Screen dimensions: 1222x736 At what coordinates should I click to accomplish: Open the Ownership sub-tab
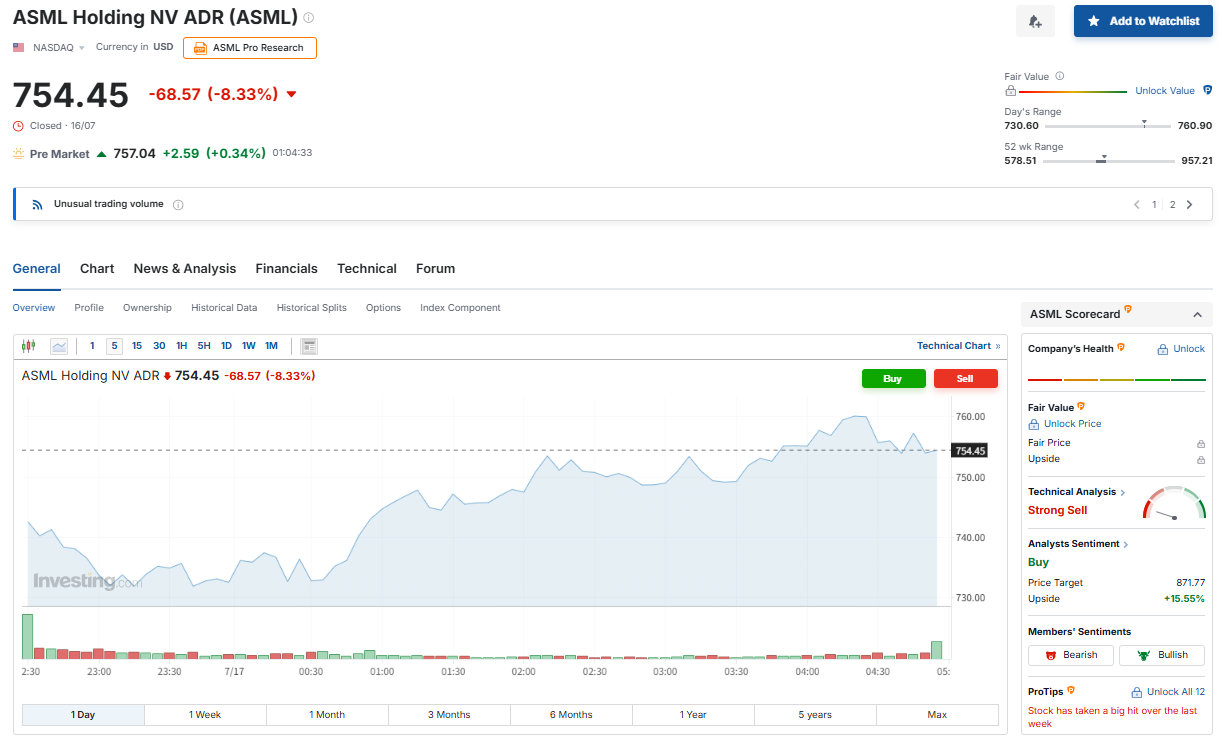[147, 308]
